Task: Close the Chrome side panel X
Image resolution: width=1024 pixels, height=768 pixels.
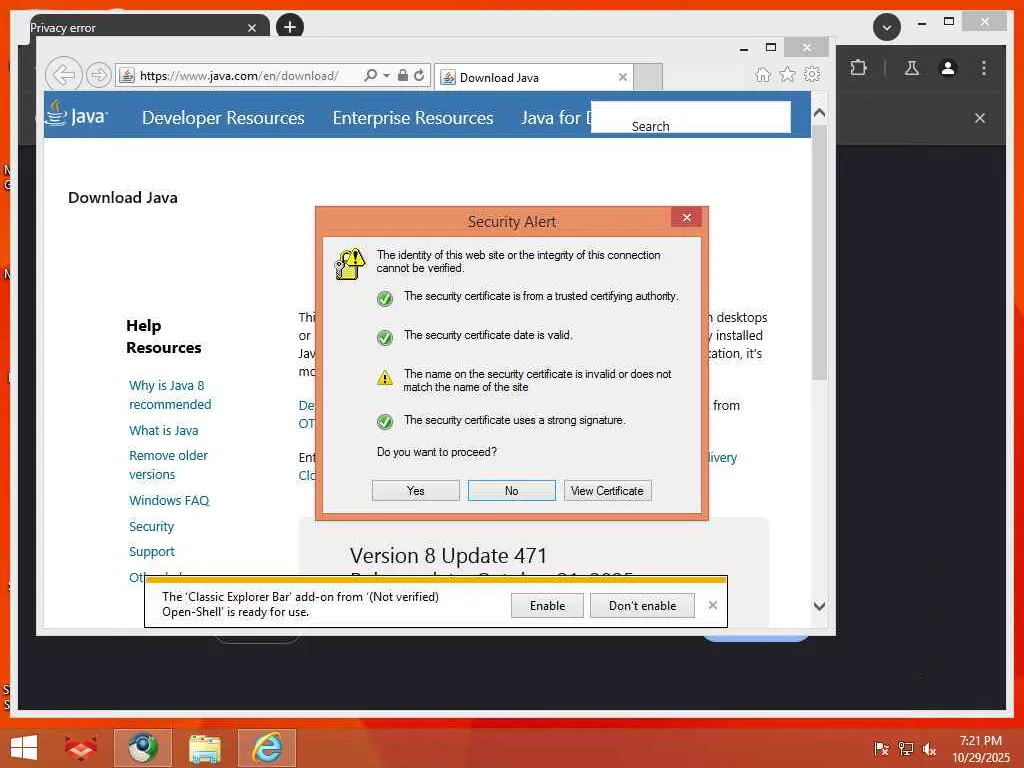Action: click(x=980, y=118)
